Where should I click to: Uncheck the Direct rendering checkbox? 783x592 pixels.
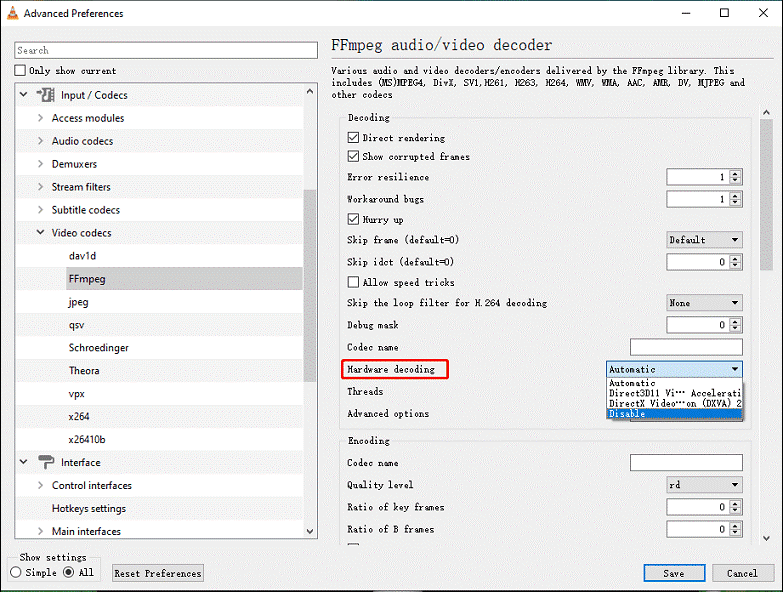(x=353, y=137)
